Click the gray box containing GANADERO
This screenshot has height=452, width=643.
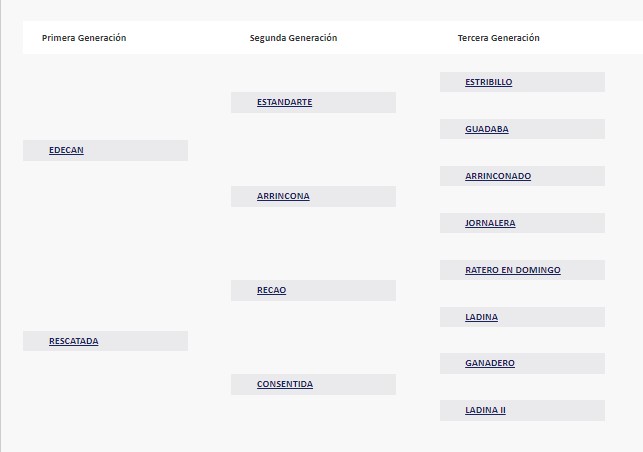pos(522,363)
